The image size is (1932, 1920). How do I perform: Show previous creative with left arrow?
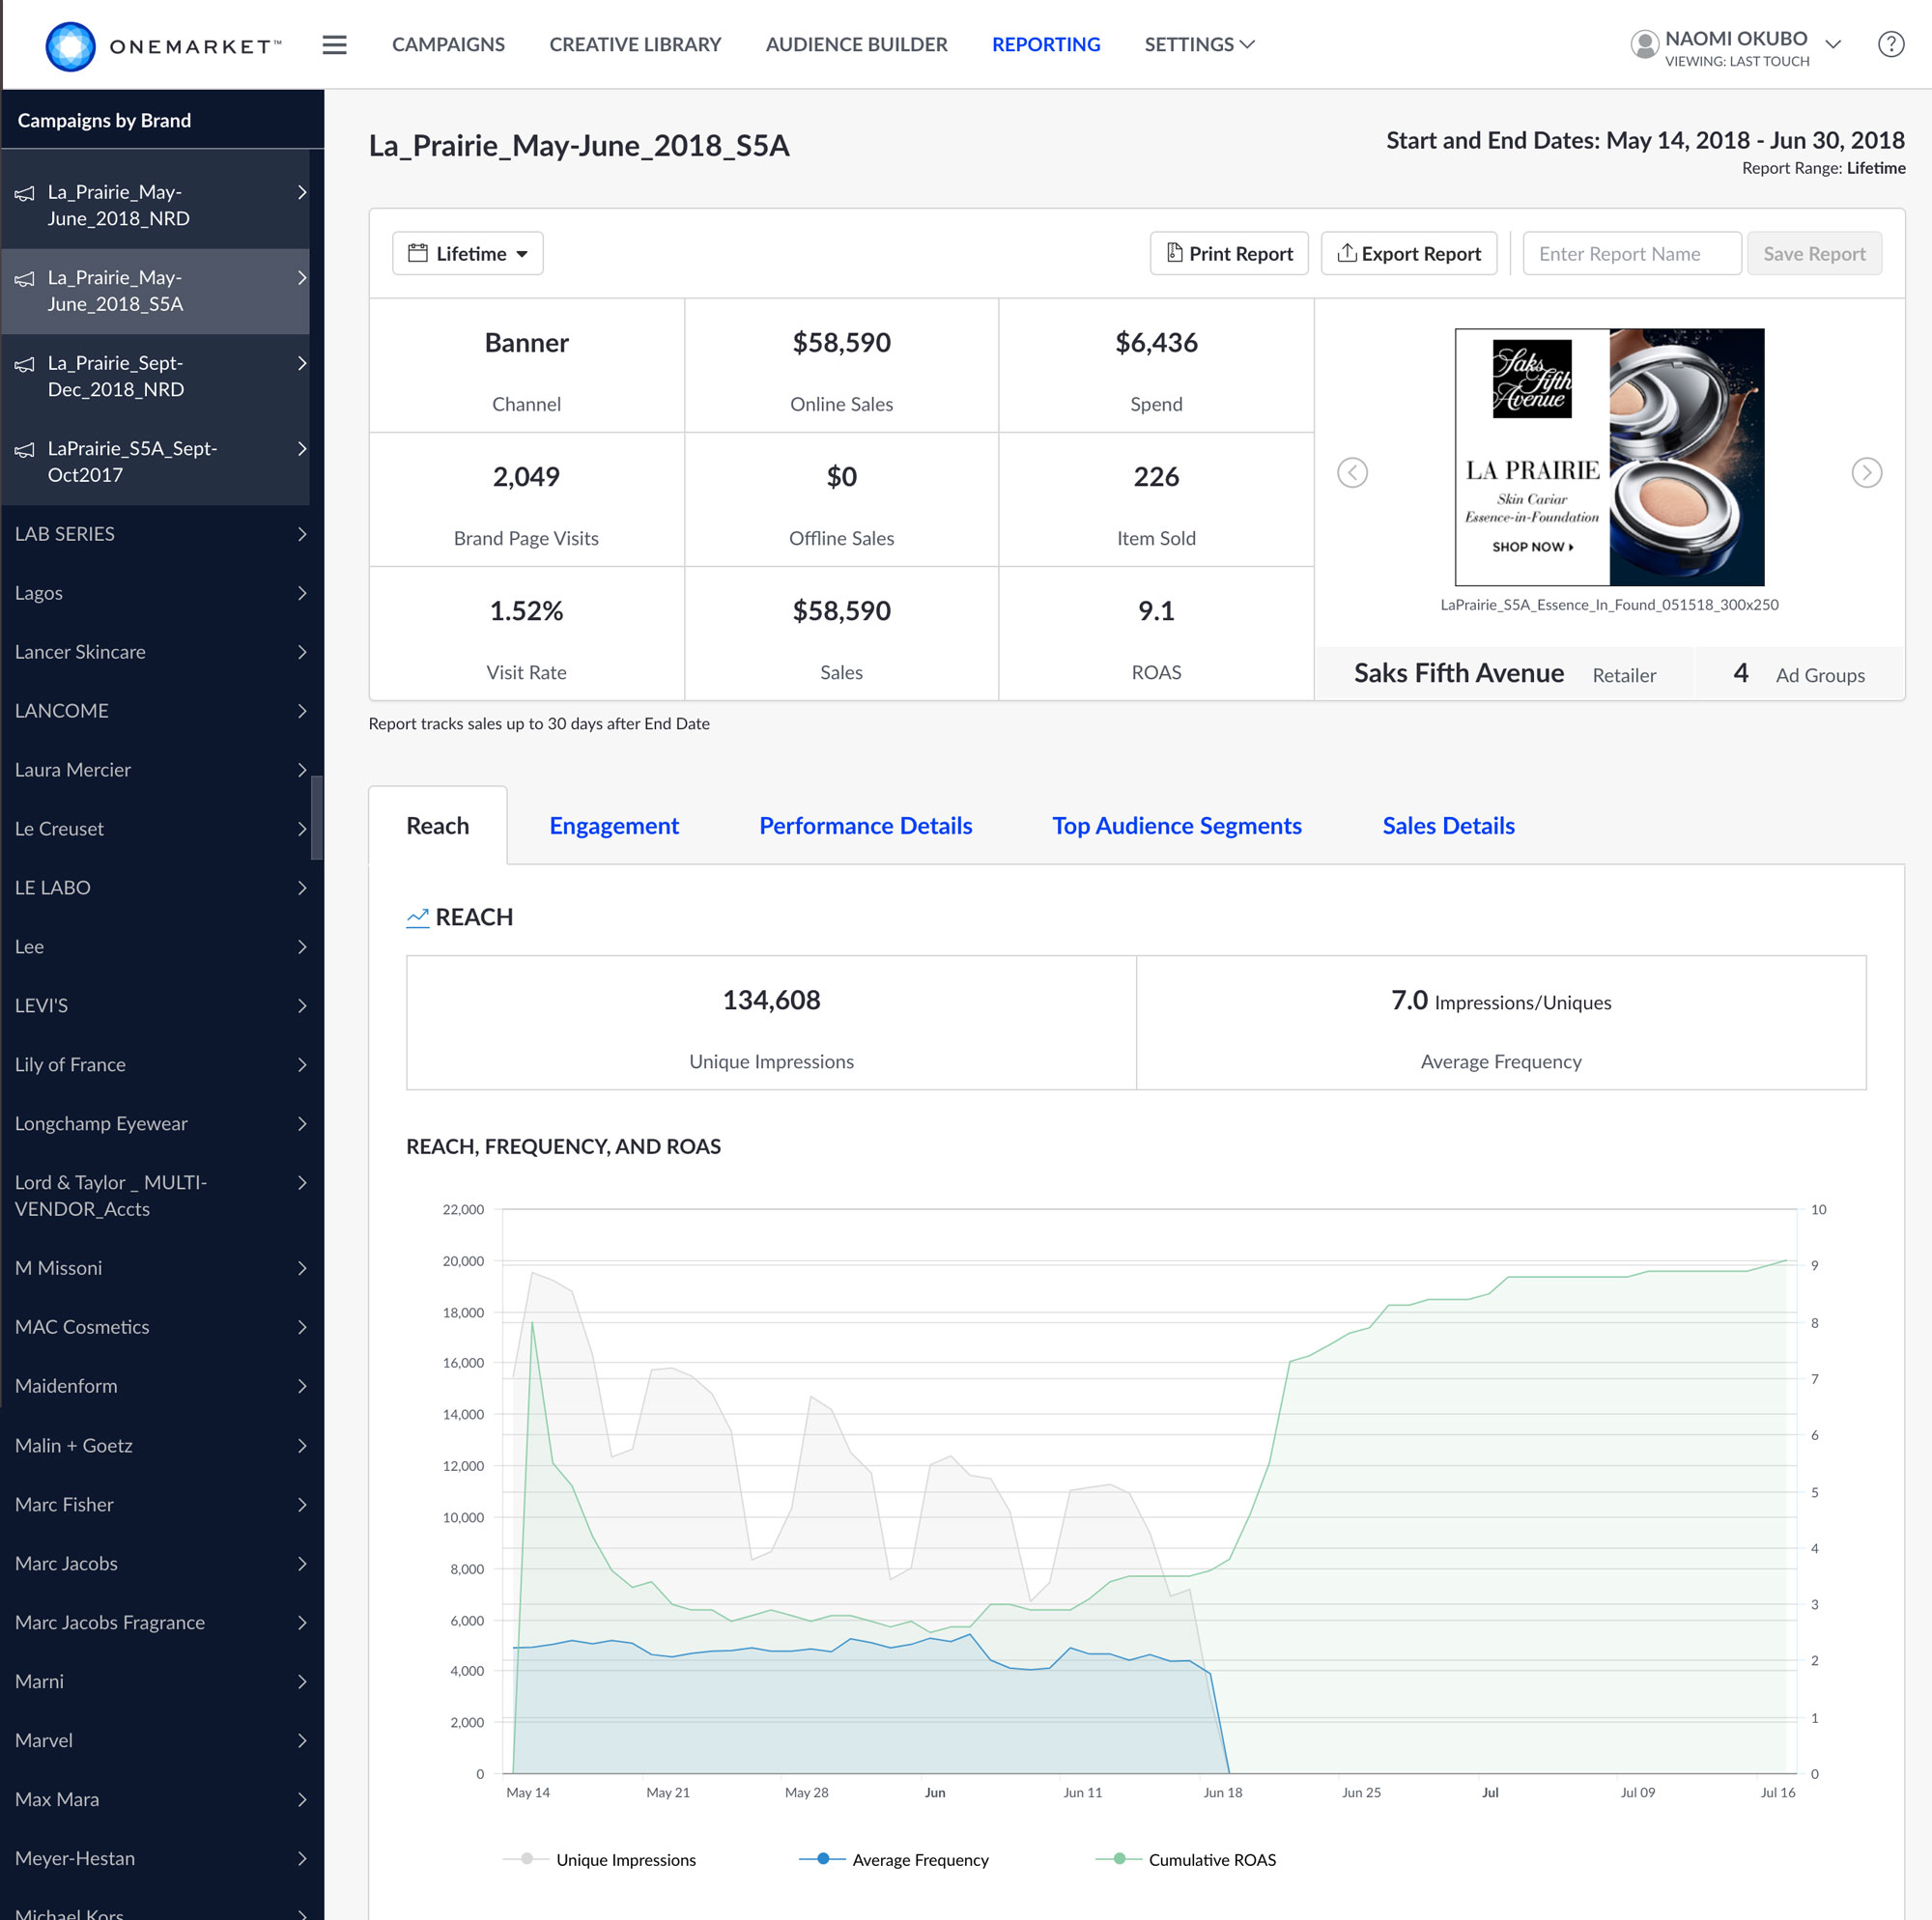(1352, 472)
